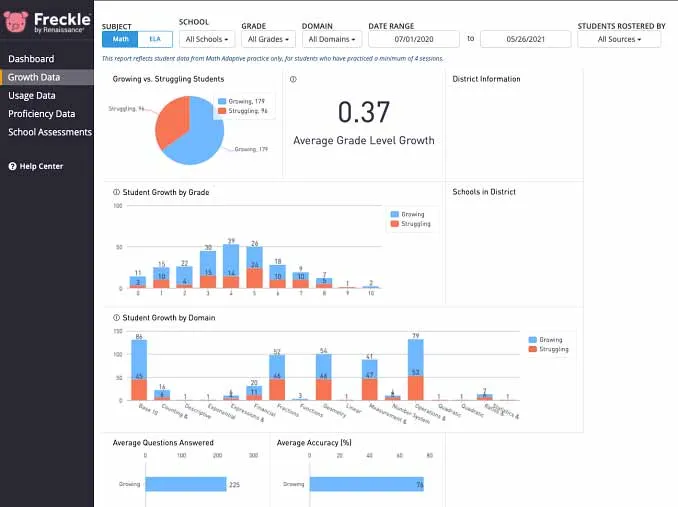Click the Help Center question mark icon

(12, 166)
